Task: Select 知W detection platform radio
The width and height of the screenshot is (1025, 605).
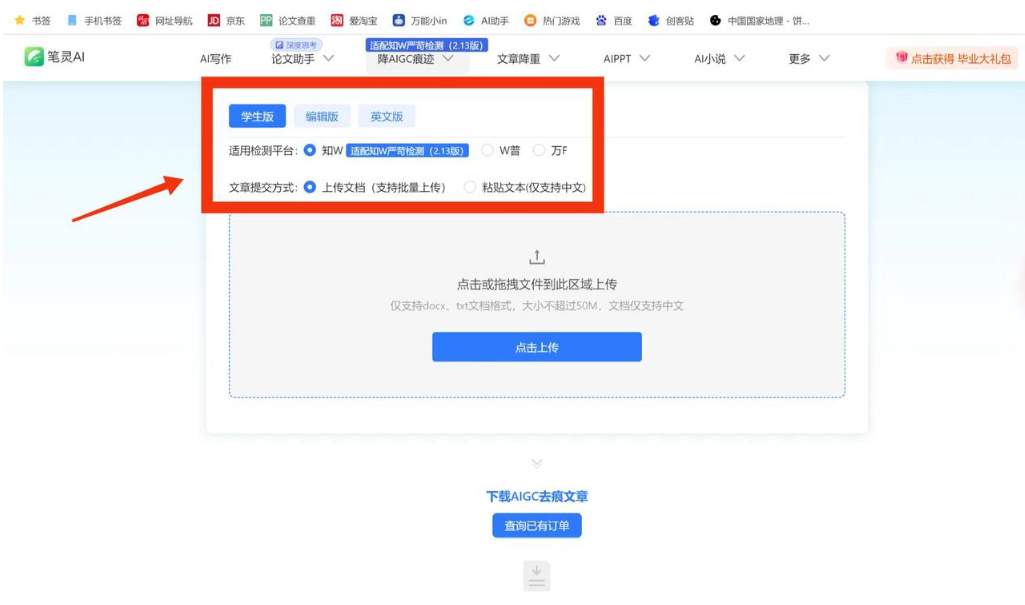Action: 310,150
